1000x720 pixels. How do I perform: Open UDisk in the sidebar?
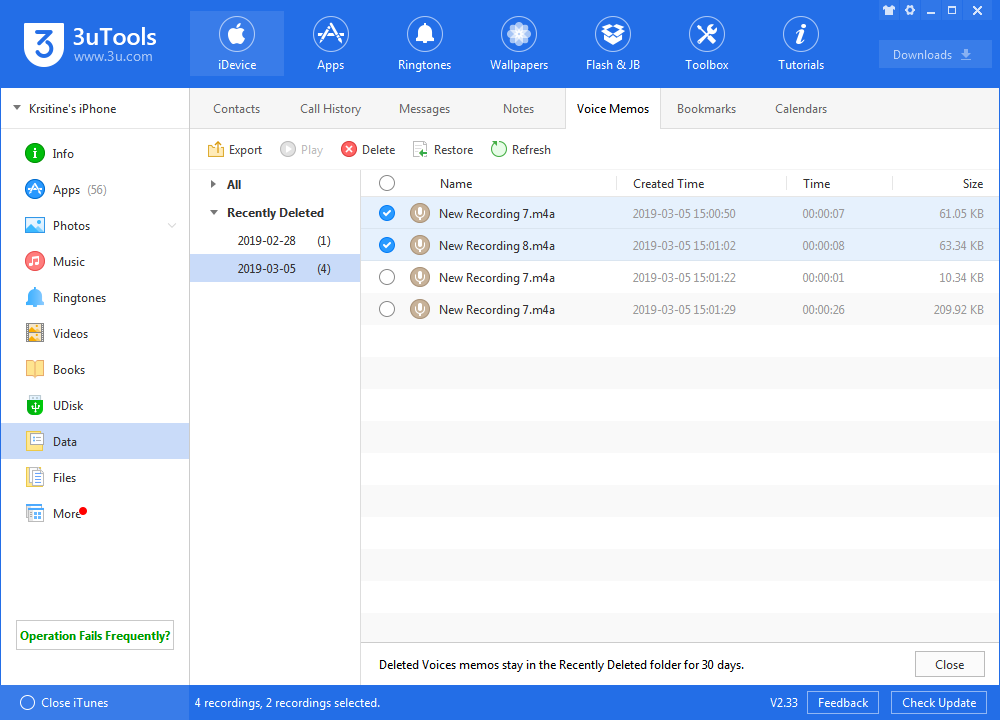pyautogui.click(x=95, y=406)
